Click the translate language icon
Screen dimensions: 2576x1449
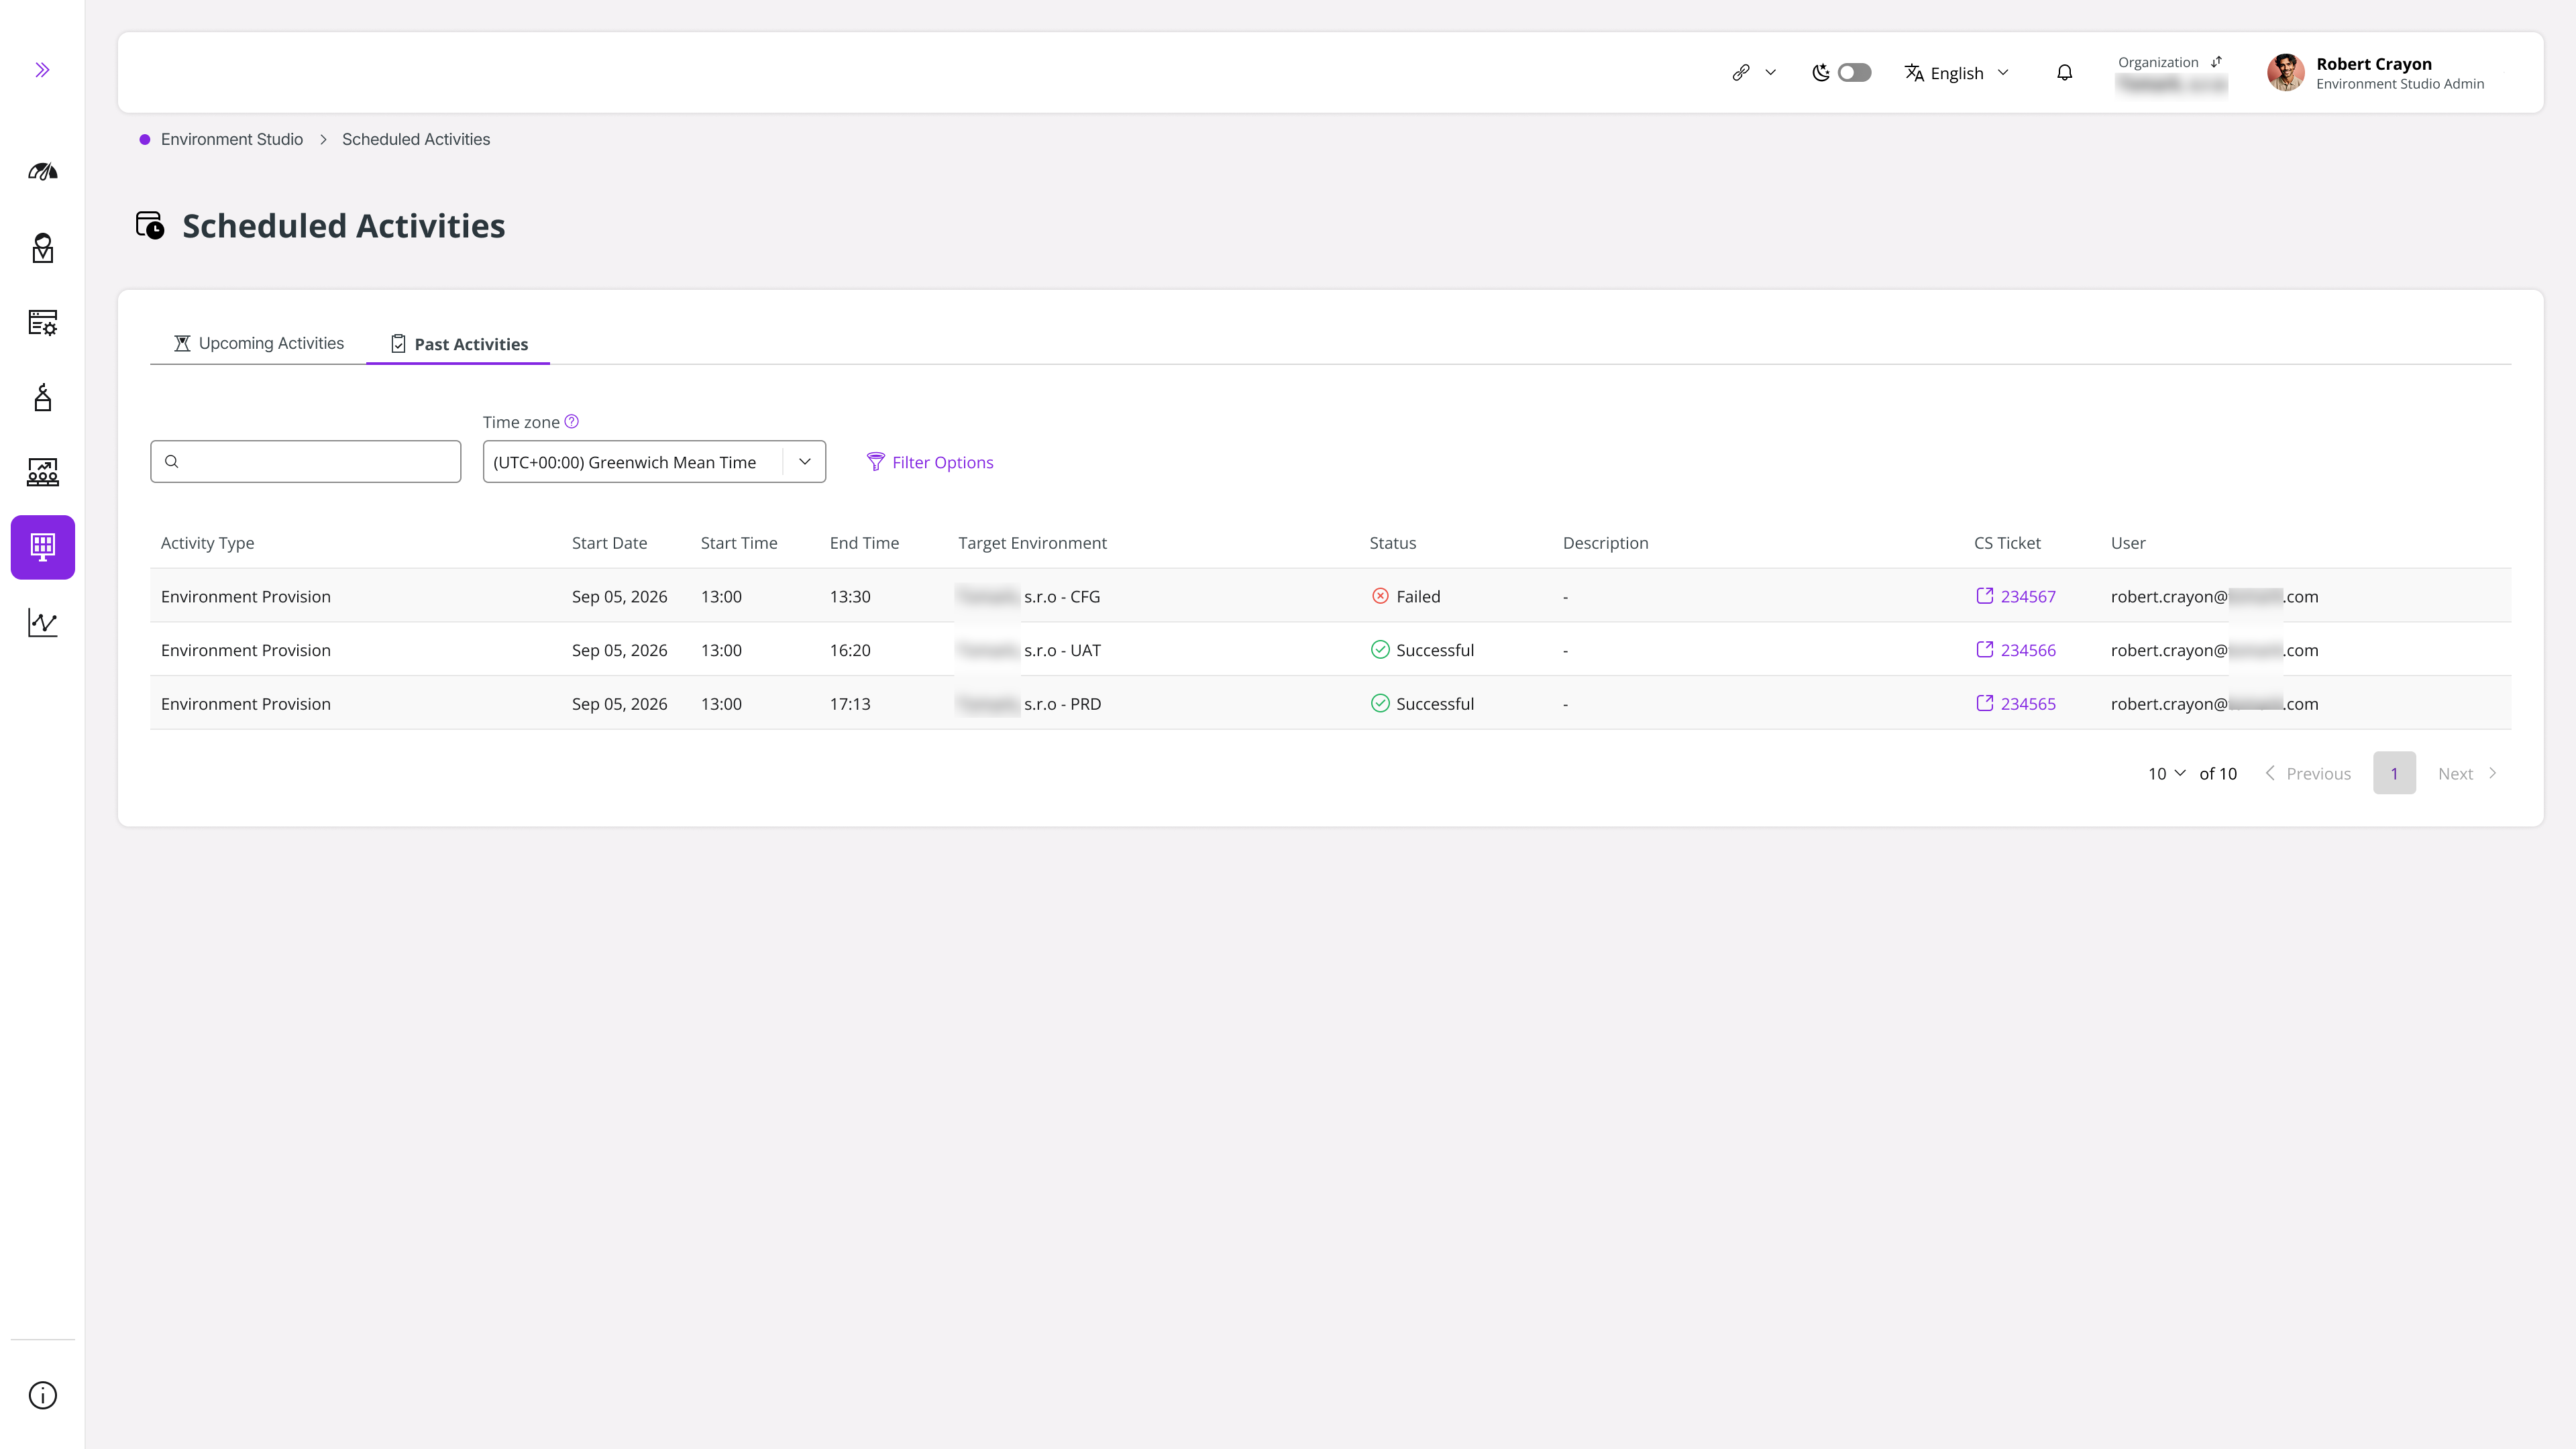click(x=1914, y=72)
